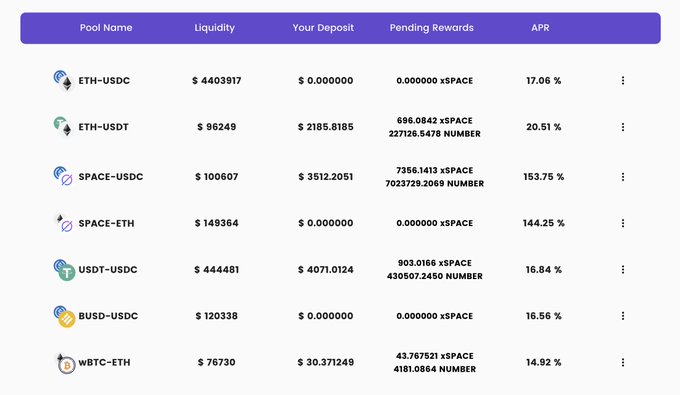
Task: Sort by the Liquidity column header
Action: tap(215, 28)
